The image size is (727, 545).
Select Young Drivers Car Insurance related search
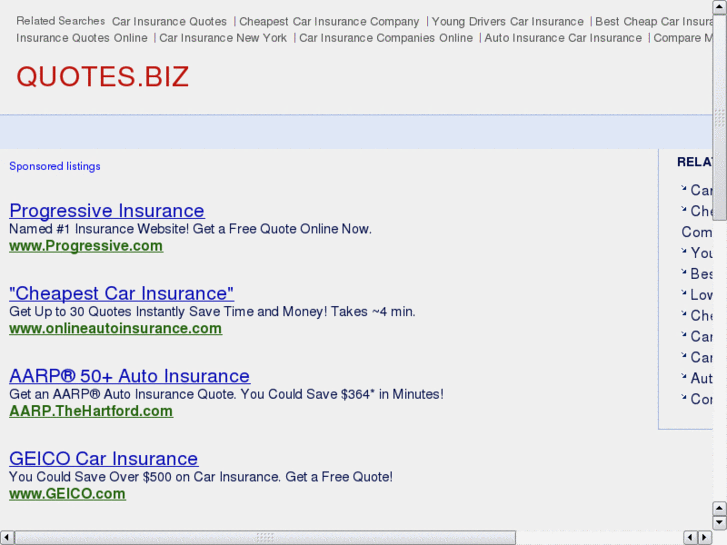(x=507, y=21)
